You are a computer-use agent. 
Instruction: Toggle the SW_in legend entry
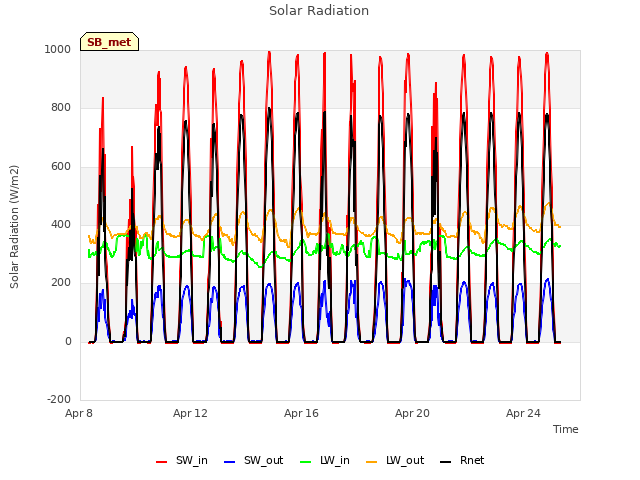182,460
